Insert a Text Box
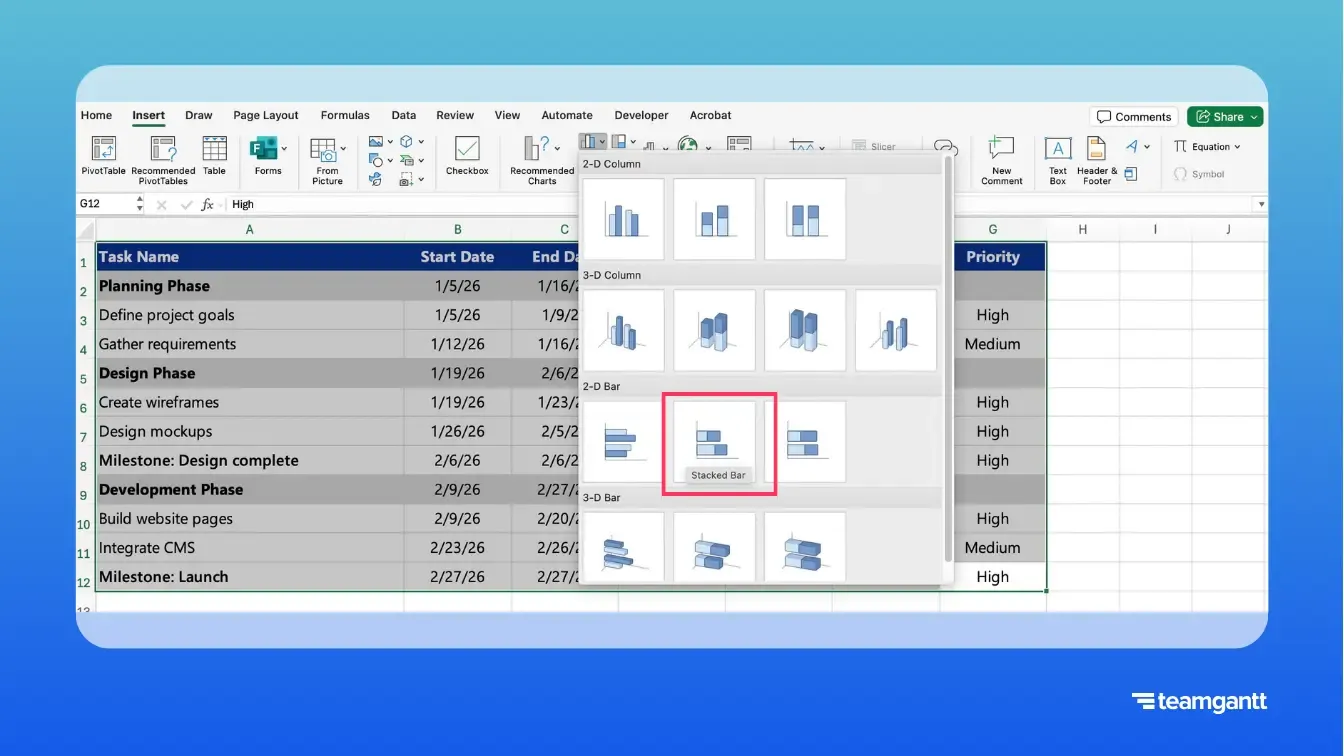Viewport: 1344px width, 756px height. [x=1058, y=160]
